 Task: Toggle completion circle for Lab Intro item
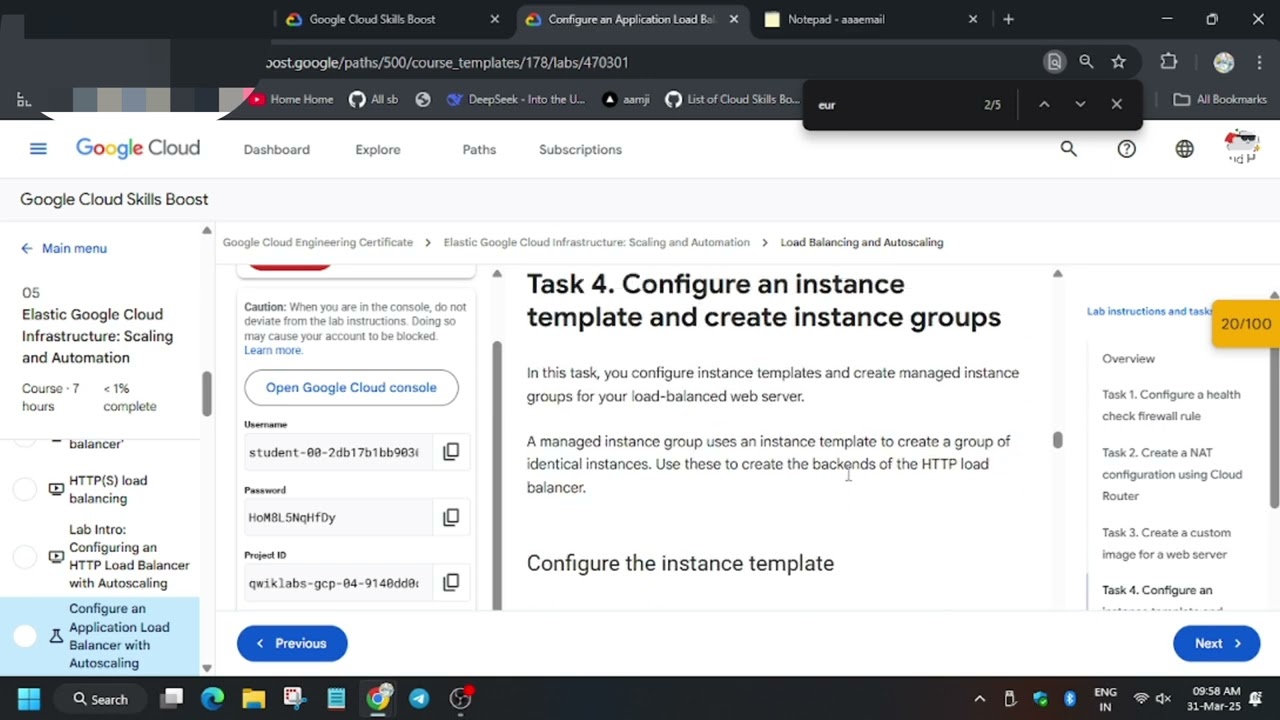click(x=25, y=556)
